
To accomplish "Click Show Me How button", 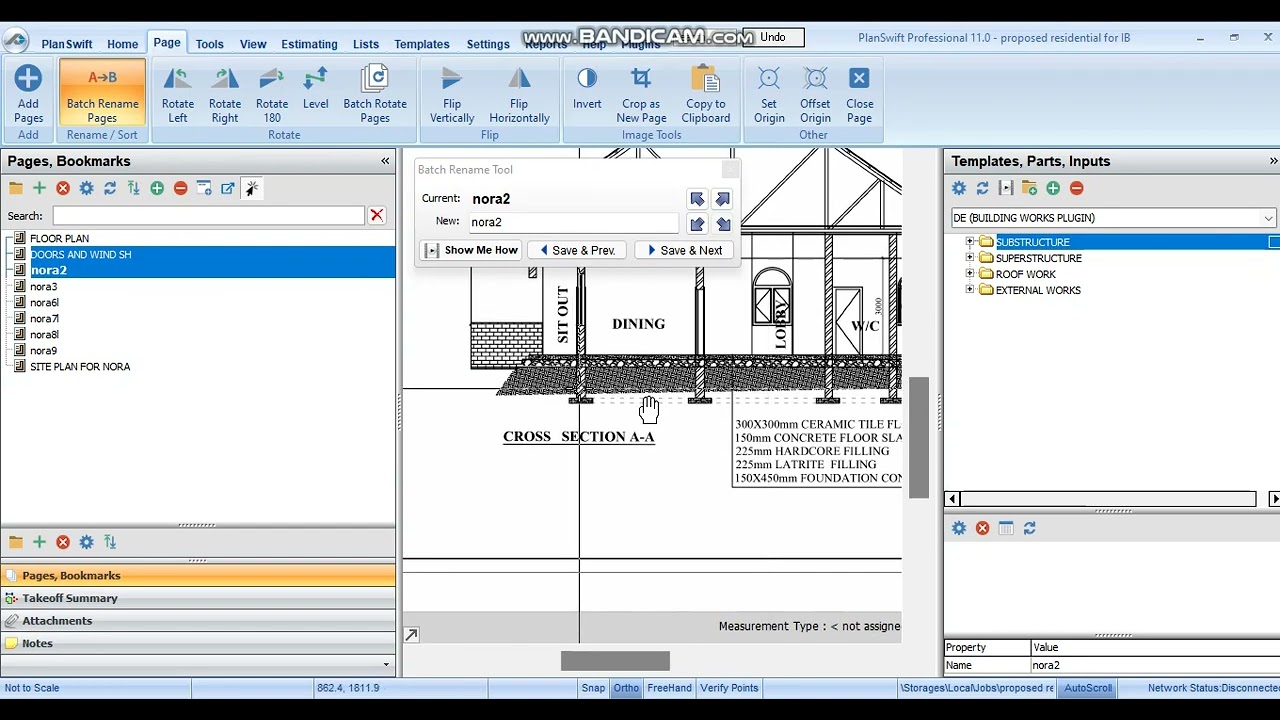I will tap(471, 250).
